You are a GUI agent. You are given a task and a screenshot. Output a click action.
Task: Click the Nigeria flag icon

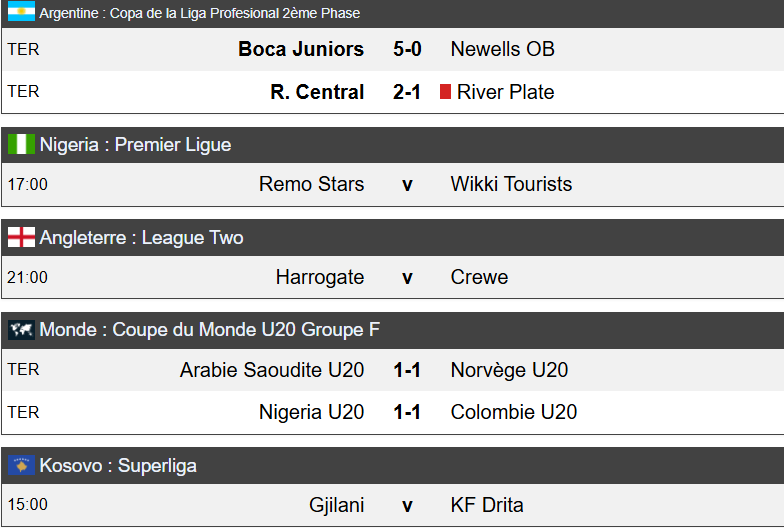21,144
